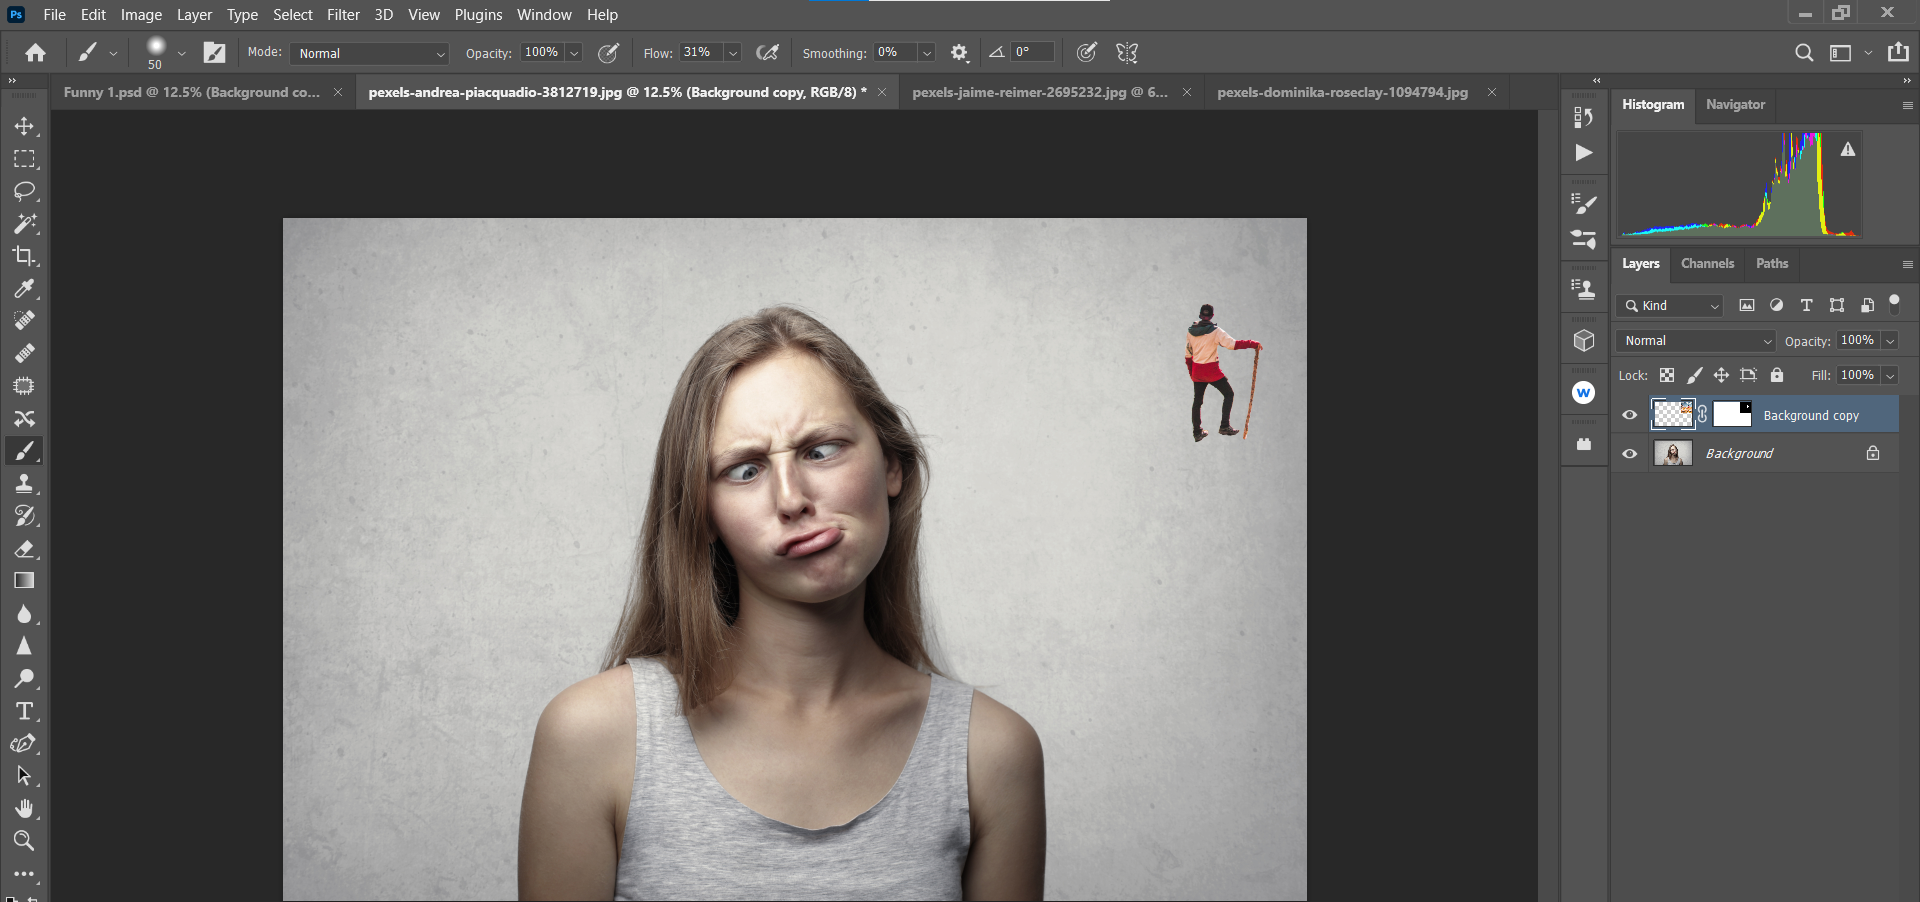Select the Eraser tool

click(24, 548)
